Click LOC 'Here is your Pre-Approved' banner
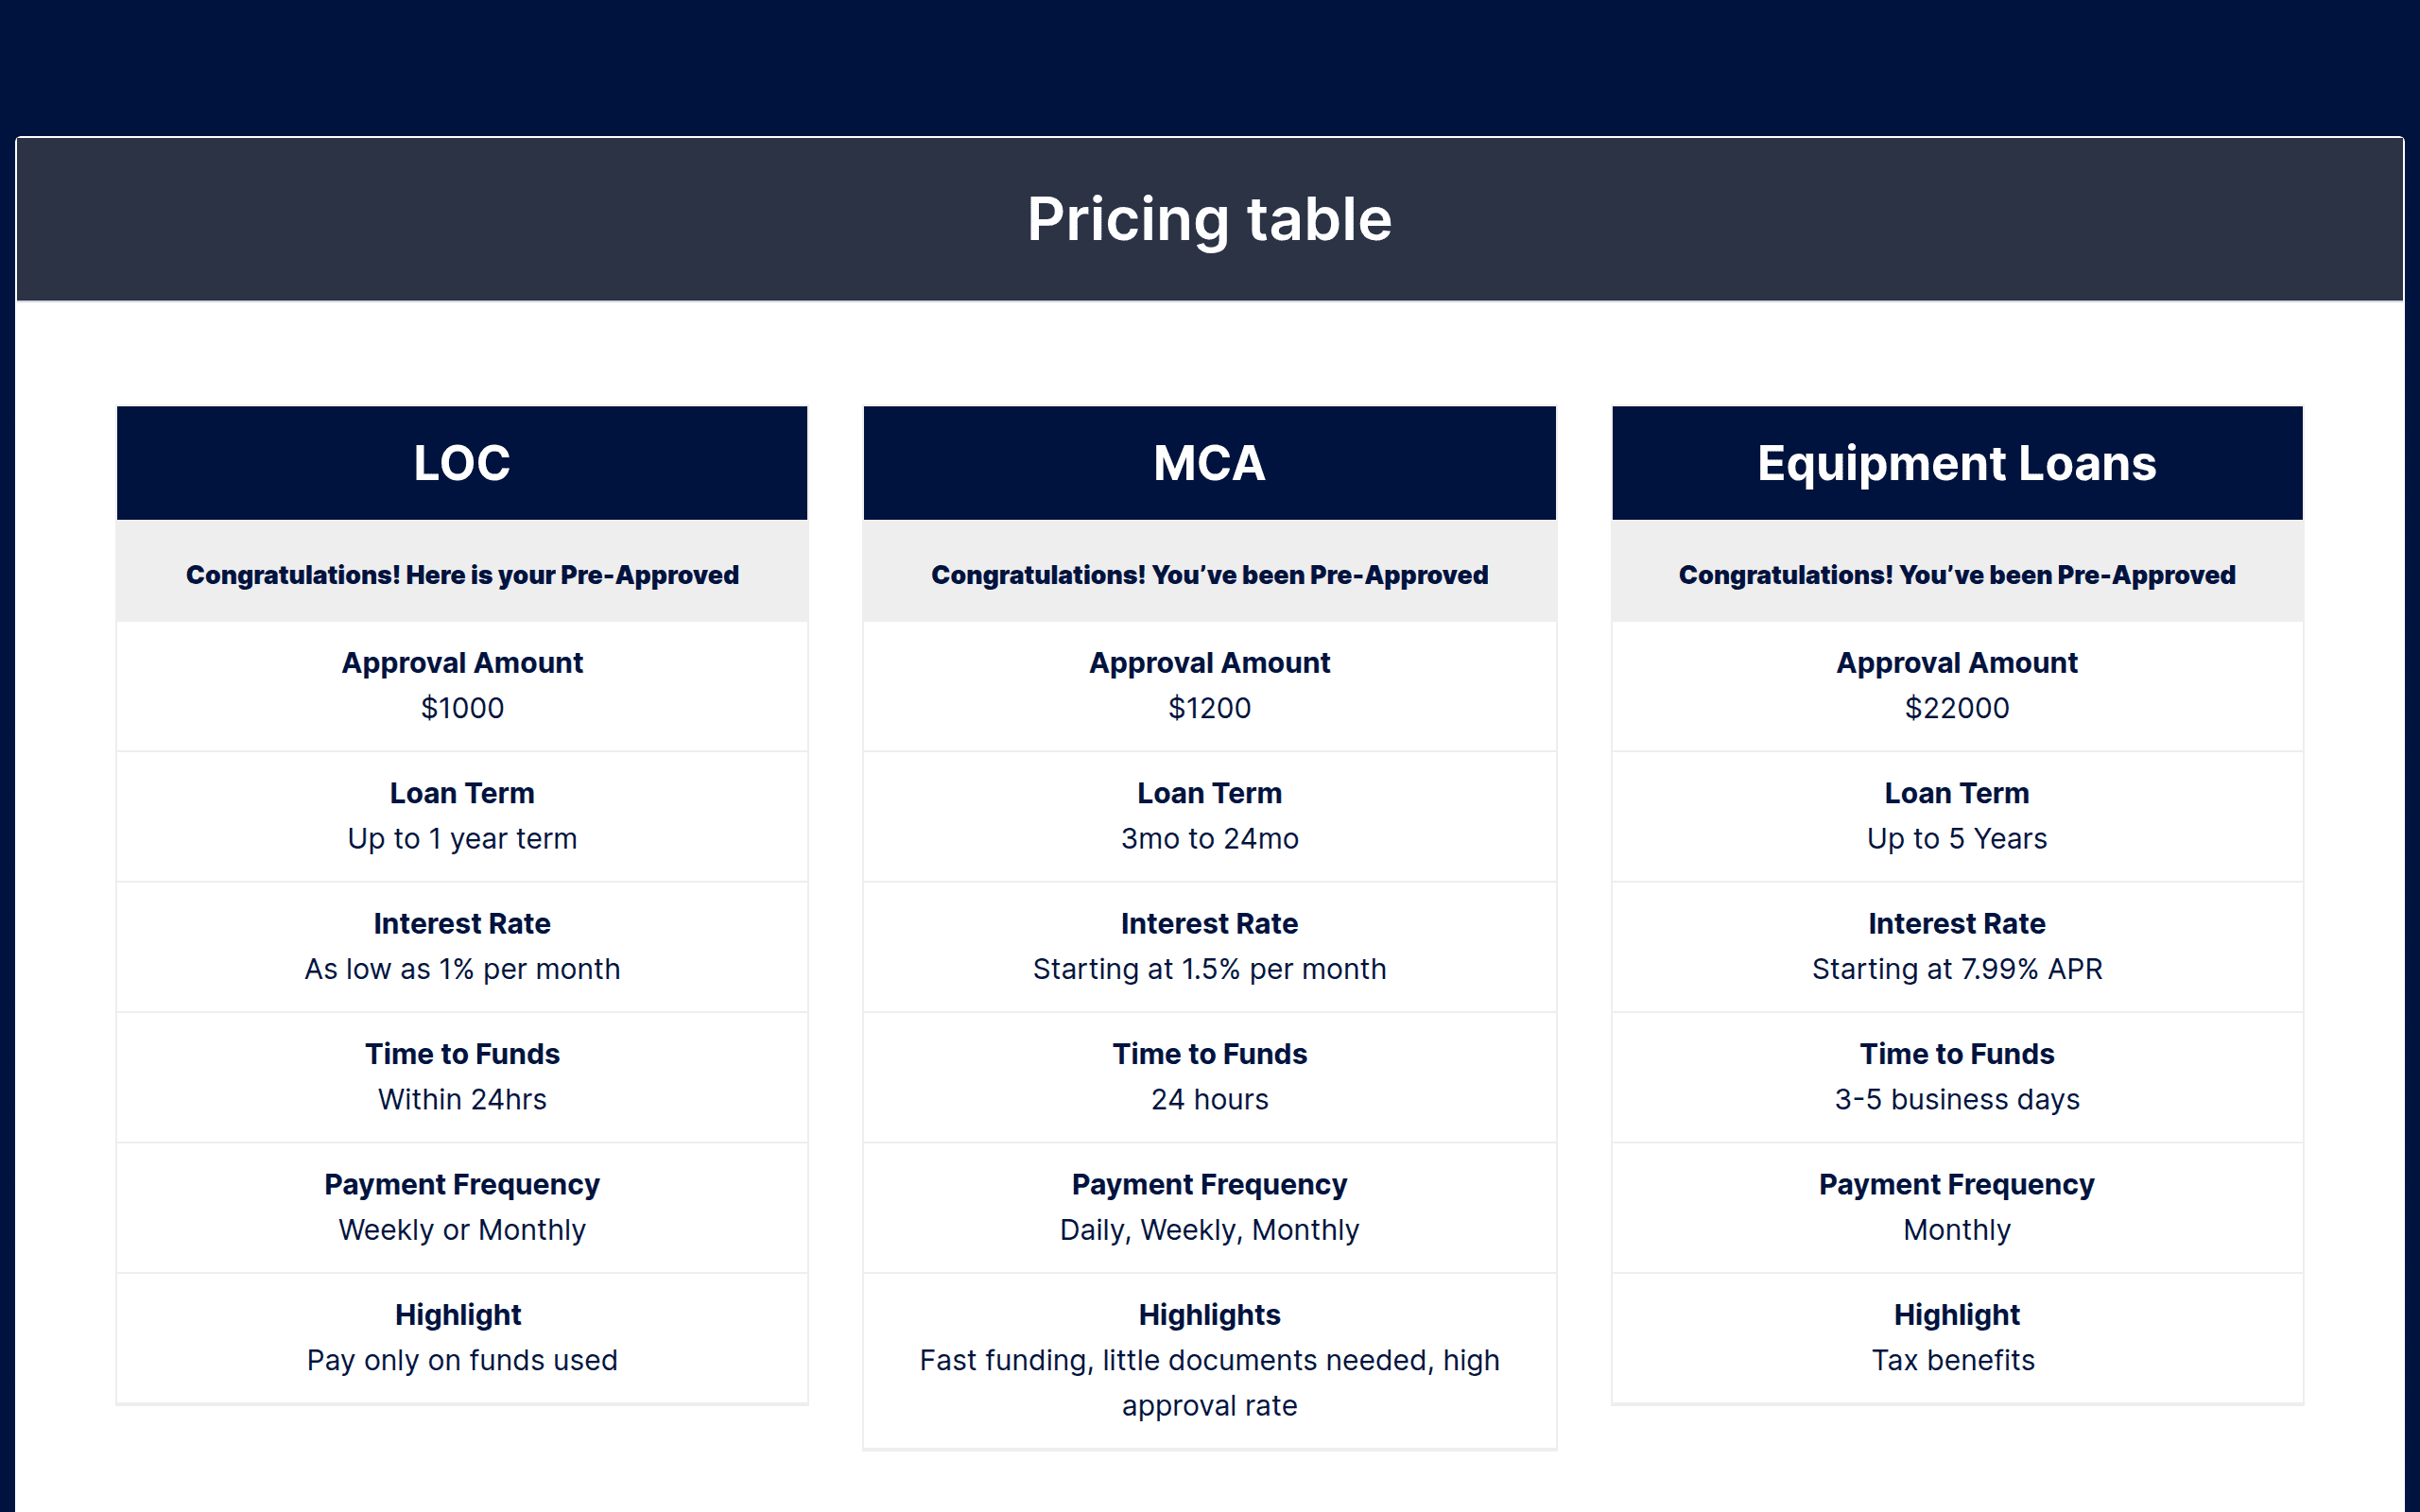The height and width of the screenshot is (1512, 2420). [x=462, y=575]
